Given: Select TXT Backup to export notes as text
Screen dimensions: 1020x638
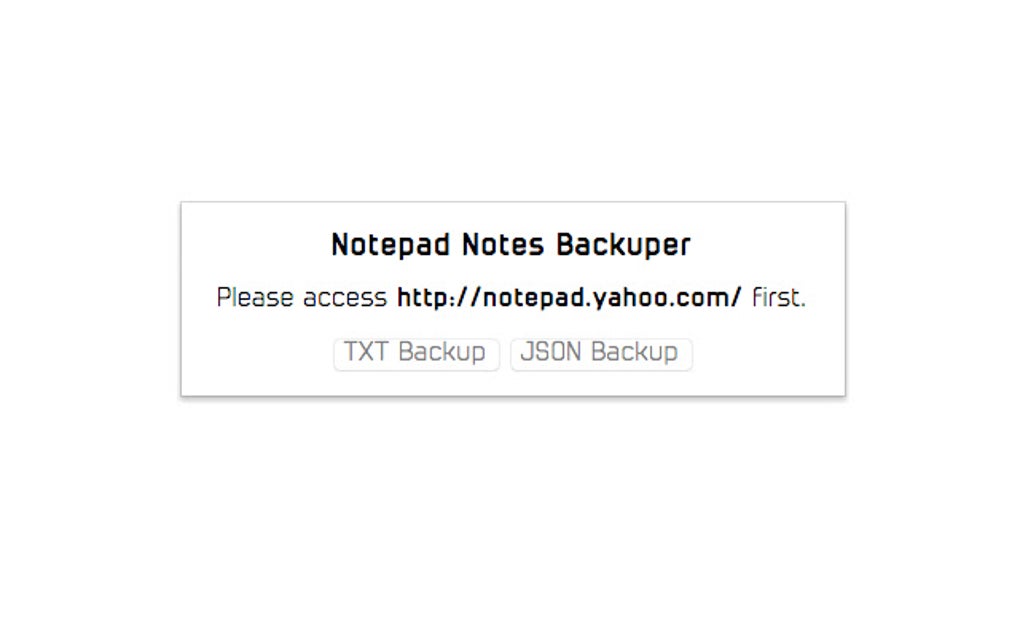Looking at the screenshot, I should [x=416, y=353].
